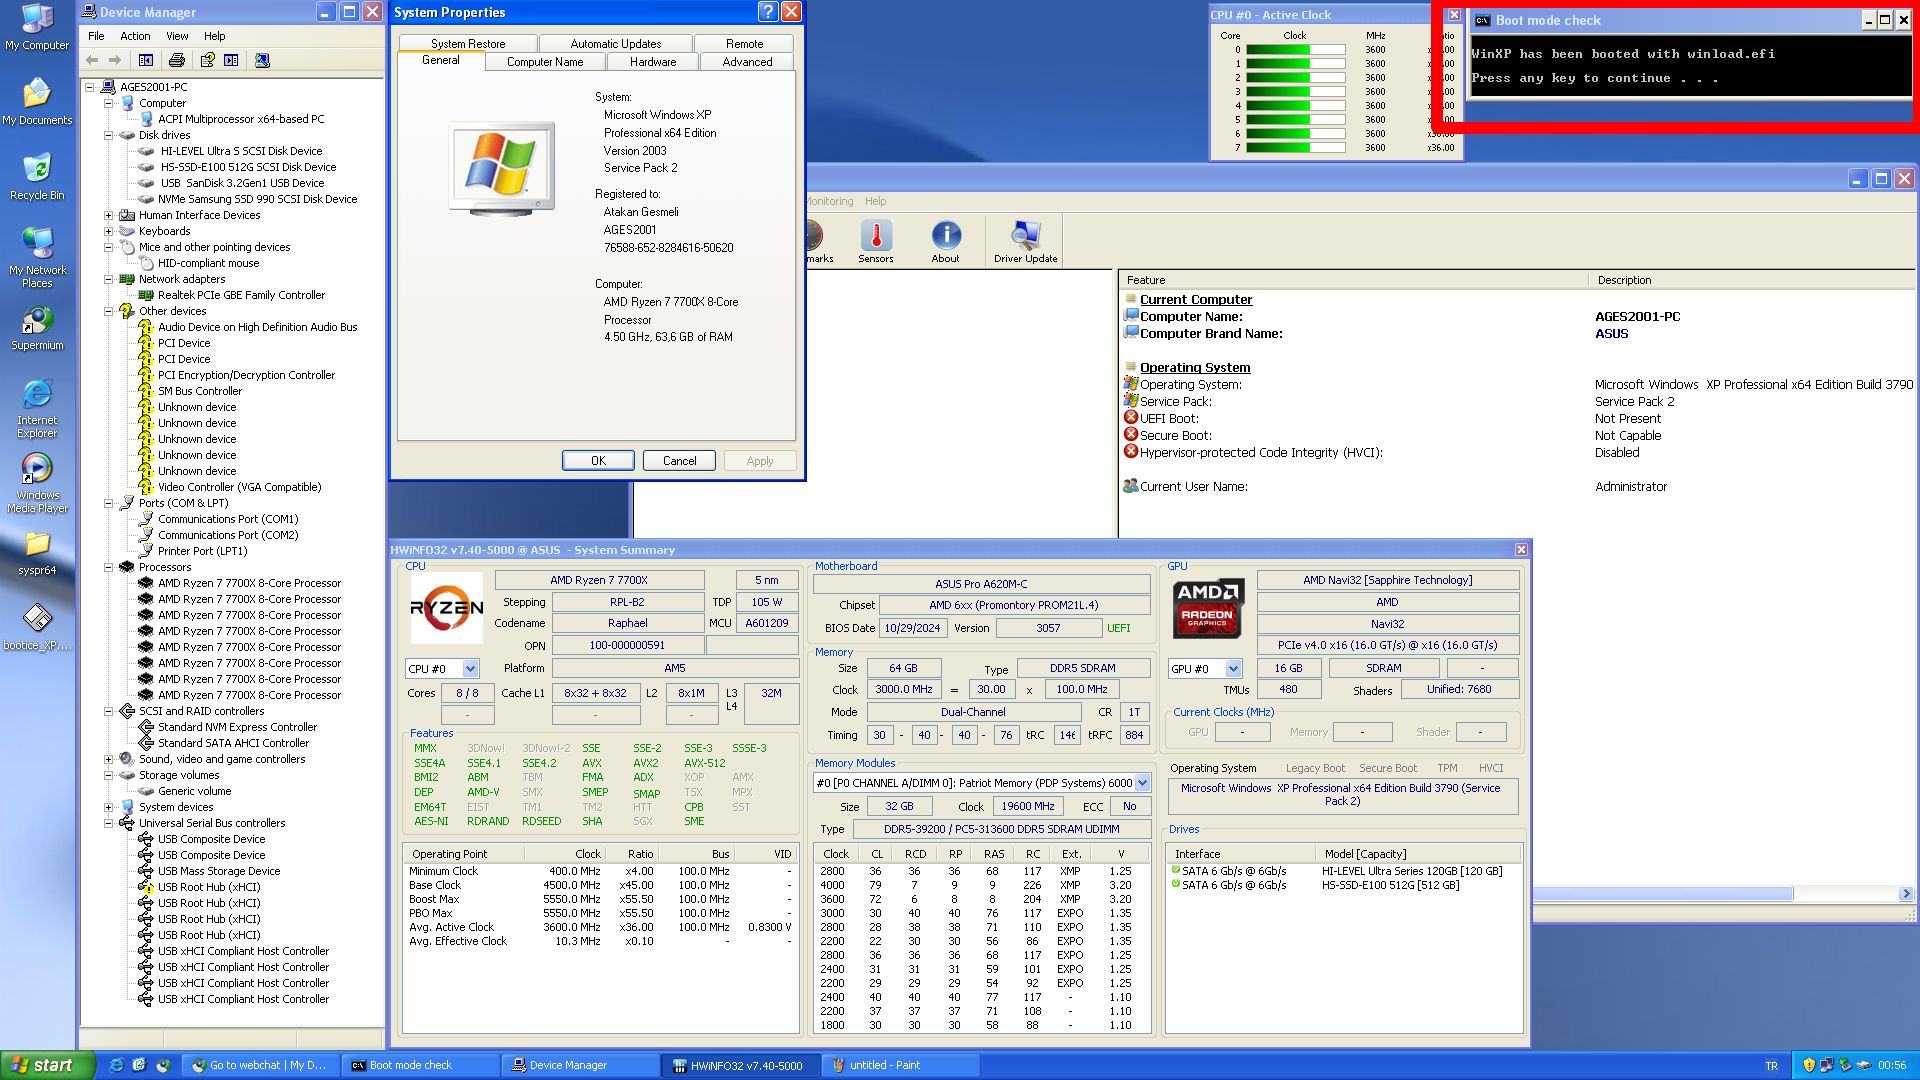Collapse the Disk drives node in Device Manager
The width and height of the screenshot is (1920, 1080).
(x=109, y=135)
